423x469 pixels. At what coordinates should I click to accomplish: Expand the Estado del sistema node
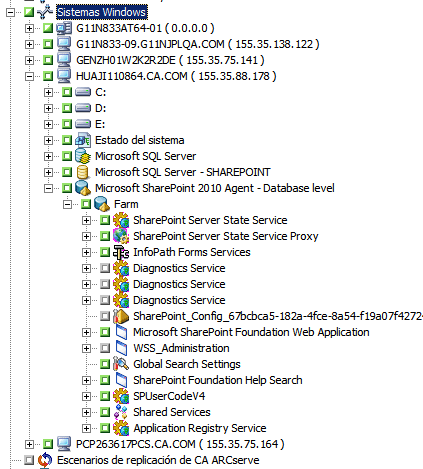(x=48, y=140)
